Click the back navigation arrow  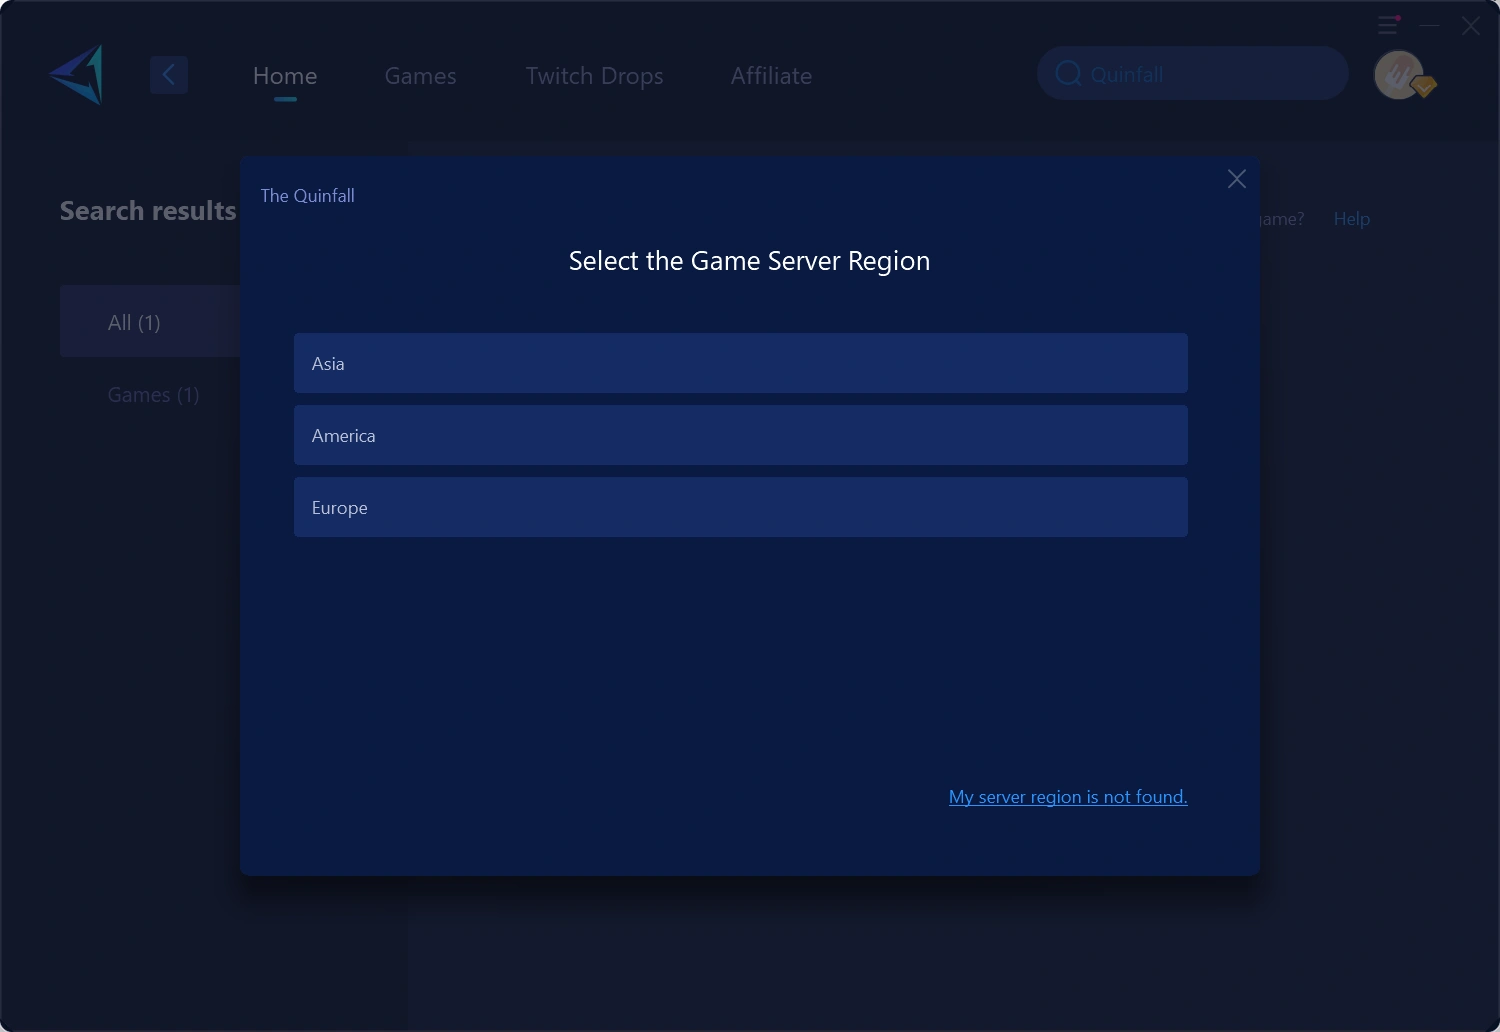(169, 74)
